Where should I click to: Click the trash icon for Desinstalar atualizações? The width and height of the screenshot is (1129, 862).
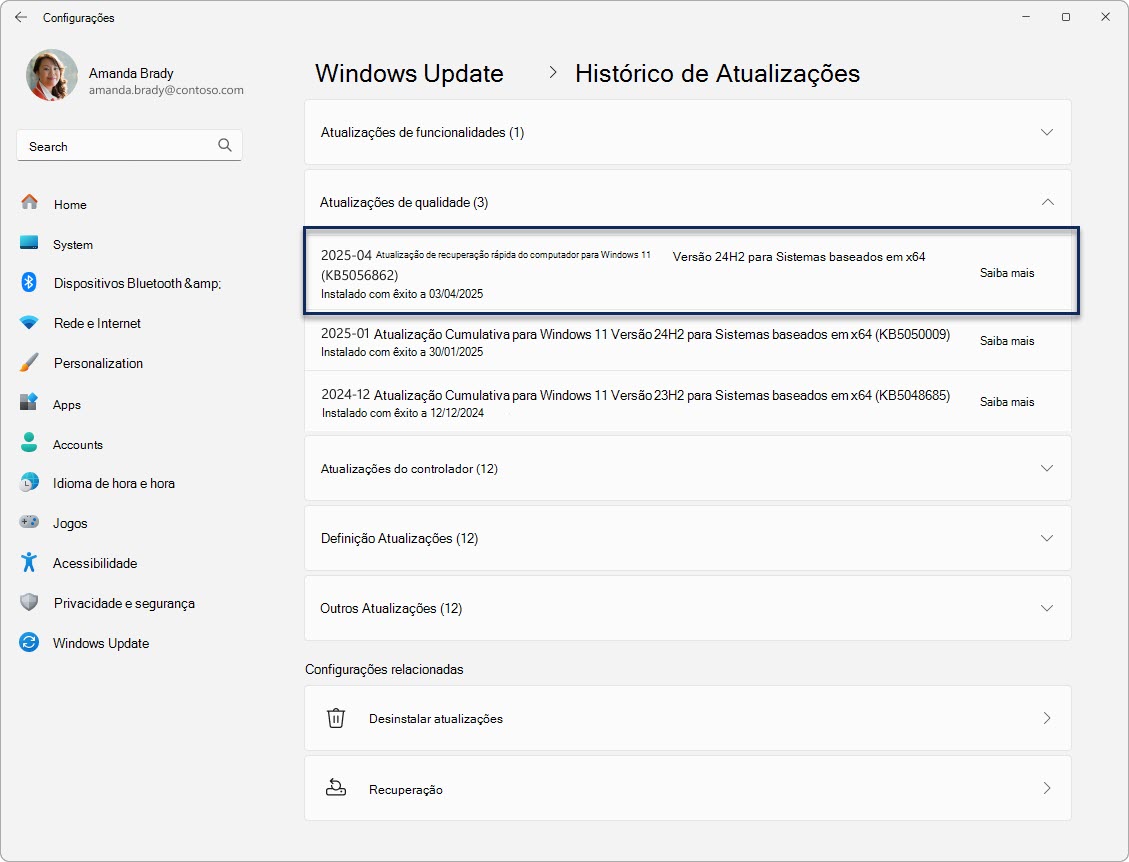336,718
